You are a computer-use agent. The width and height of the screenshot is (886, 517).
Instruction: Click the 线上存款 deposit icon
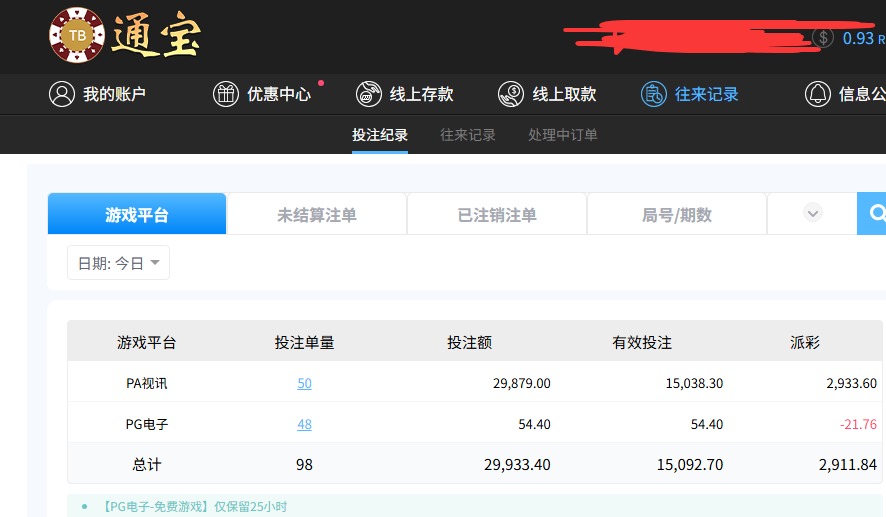pos(369,94)
